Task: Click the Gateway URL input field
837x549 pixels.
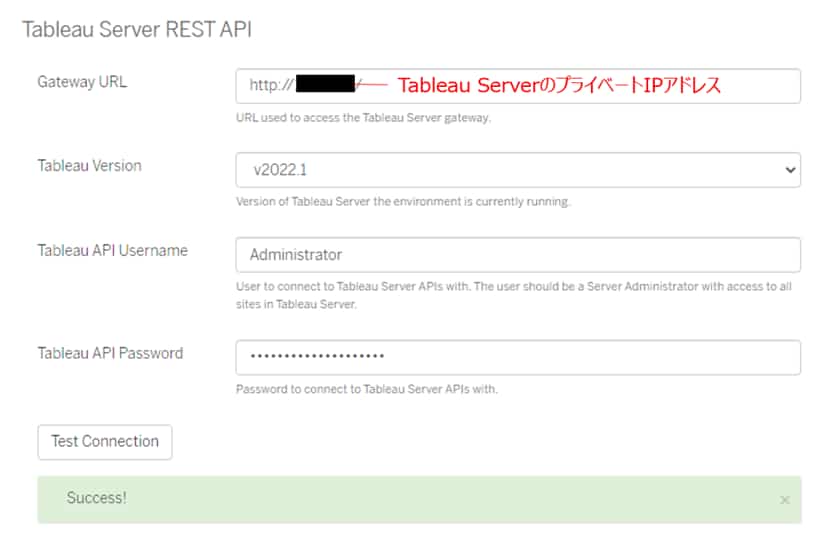Action: (518, 86)
